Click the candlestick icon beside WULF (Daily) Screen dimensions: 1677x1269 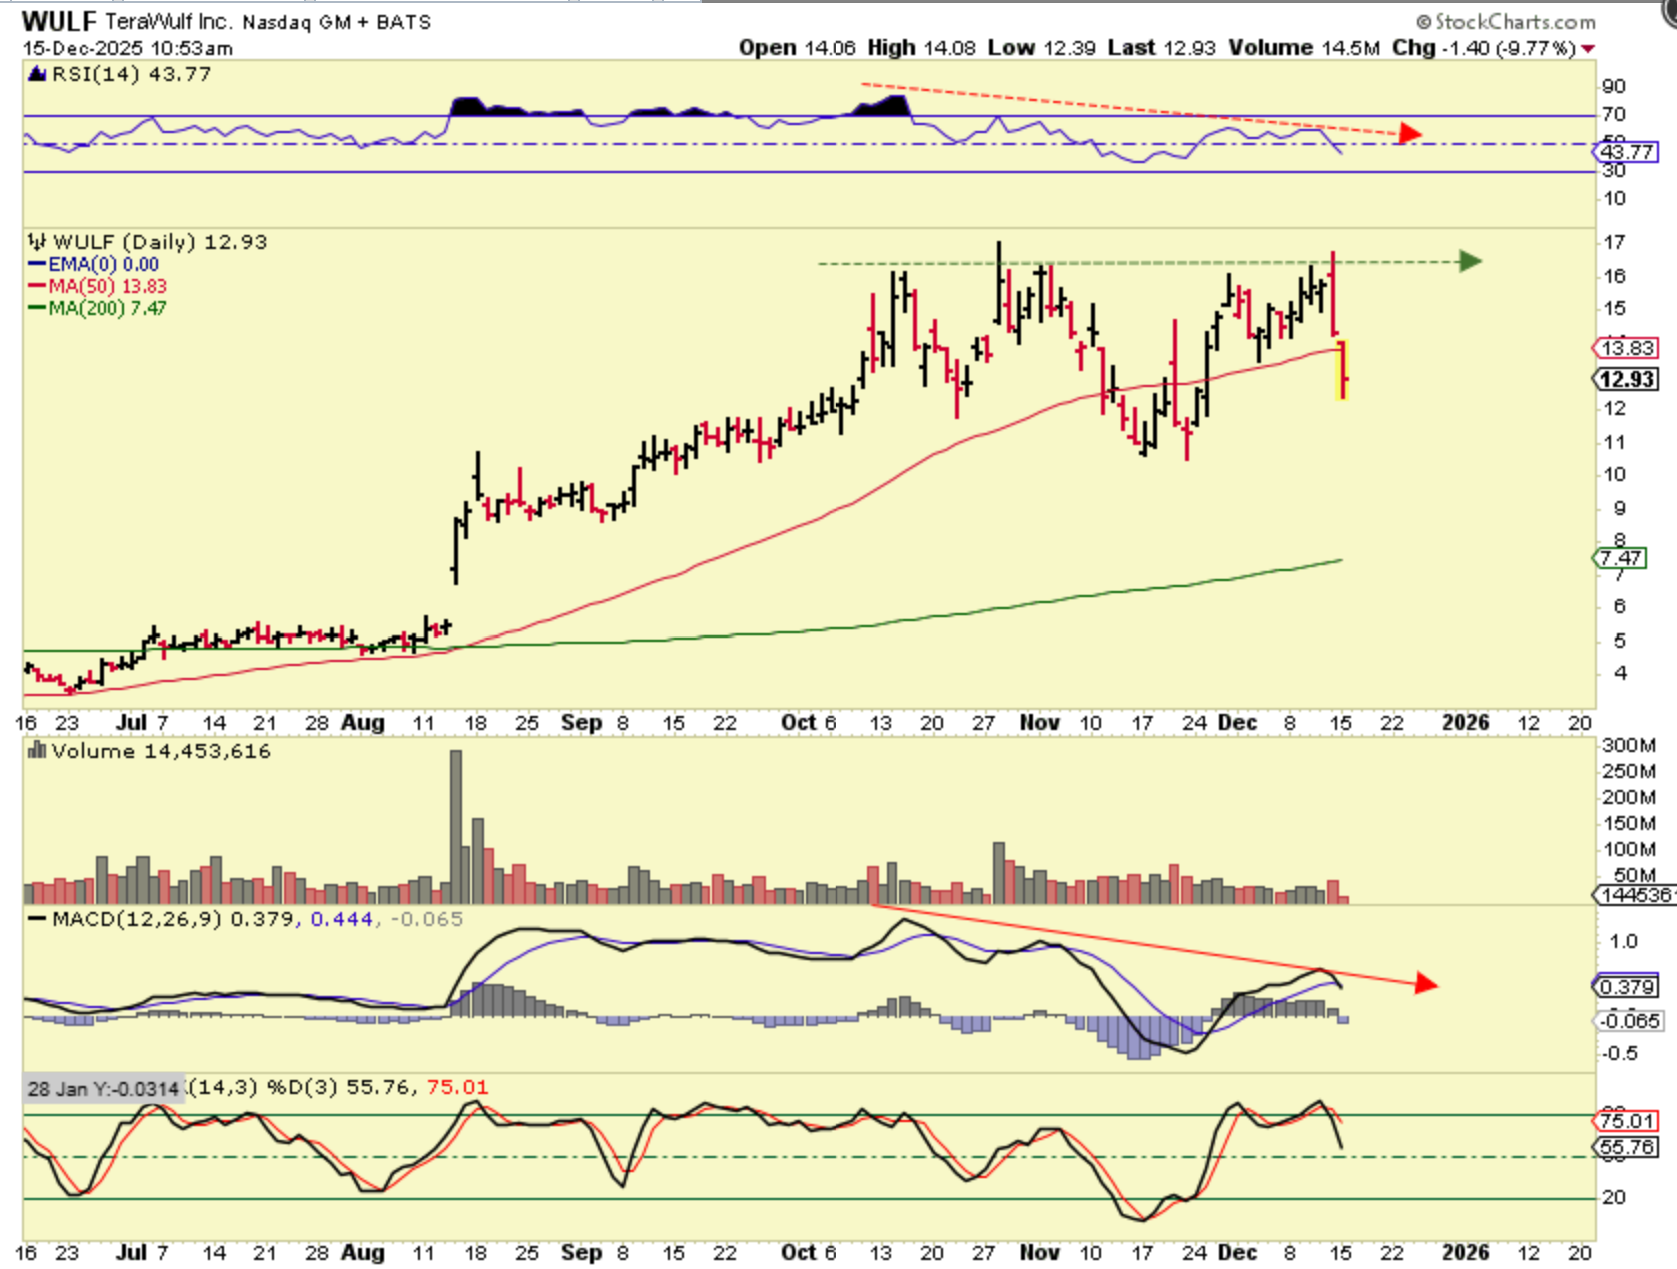click(x=37, y=241)
